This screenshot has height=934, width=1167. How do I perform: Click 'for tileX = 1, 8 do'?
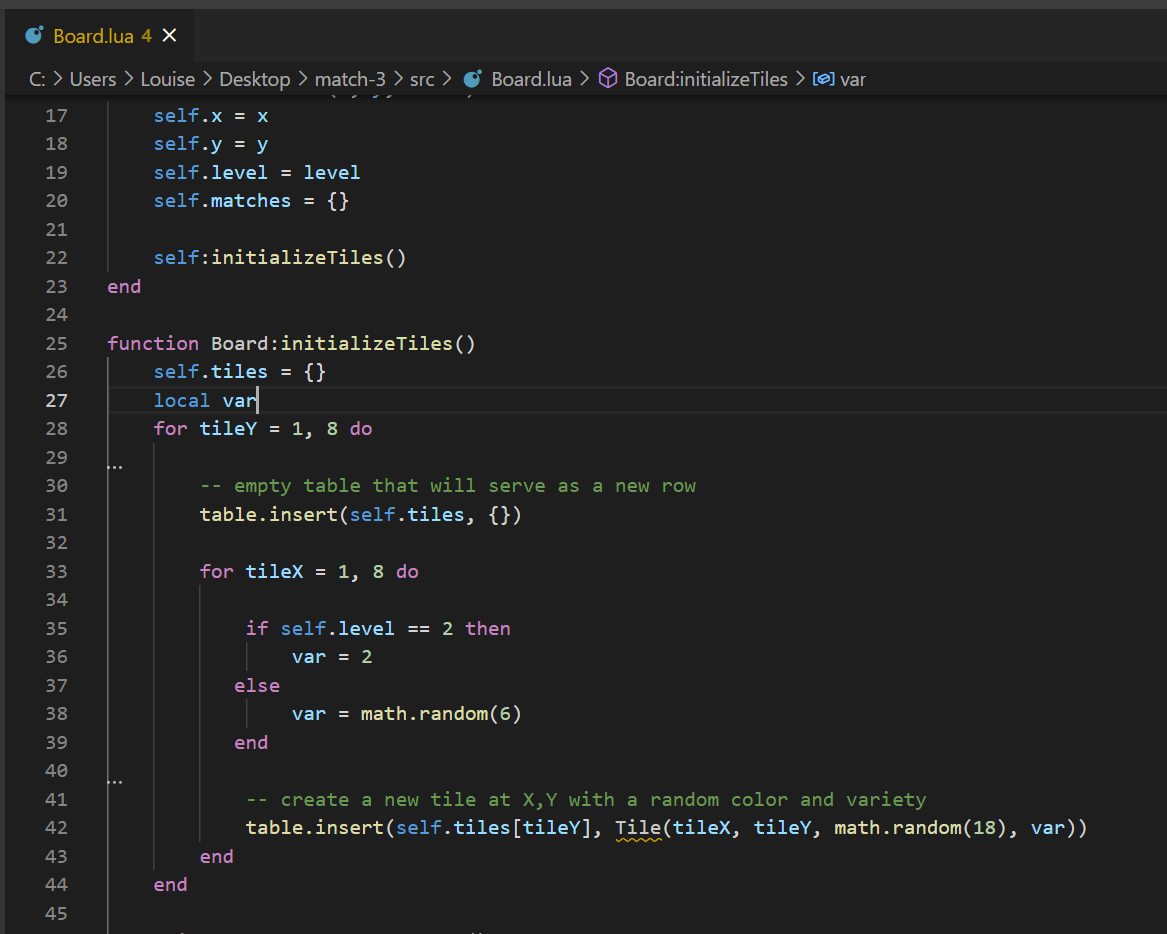[x=309, y=572]
